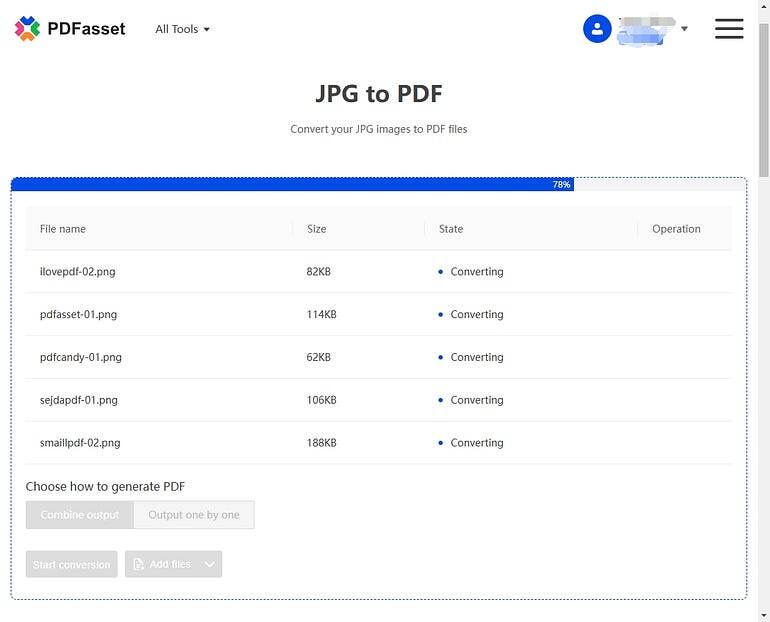Expand the account dropdown arrow
The height and width of the screenshot is (622, 770).
click(x=684, y=28)
